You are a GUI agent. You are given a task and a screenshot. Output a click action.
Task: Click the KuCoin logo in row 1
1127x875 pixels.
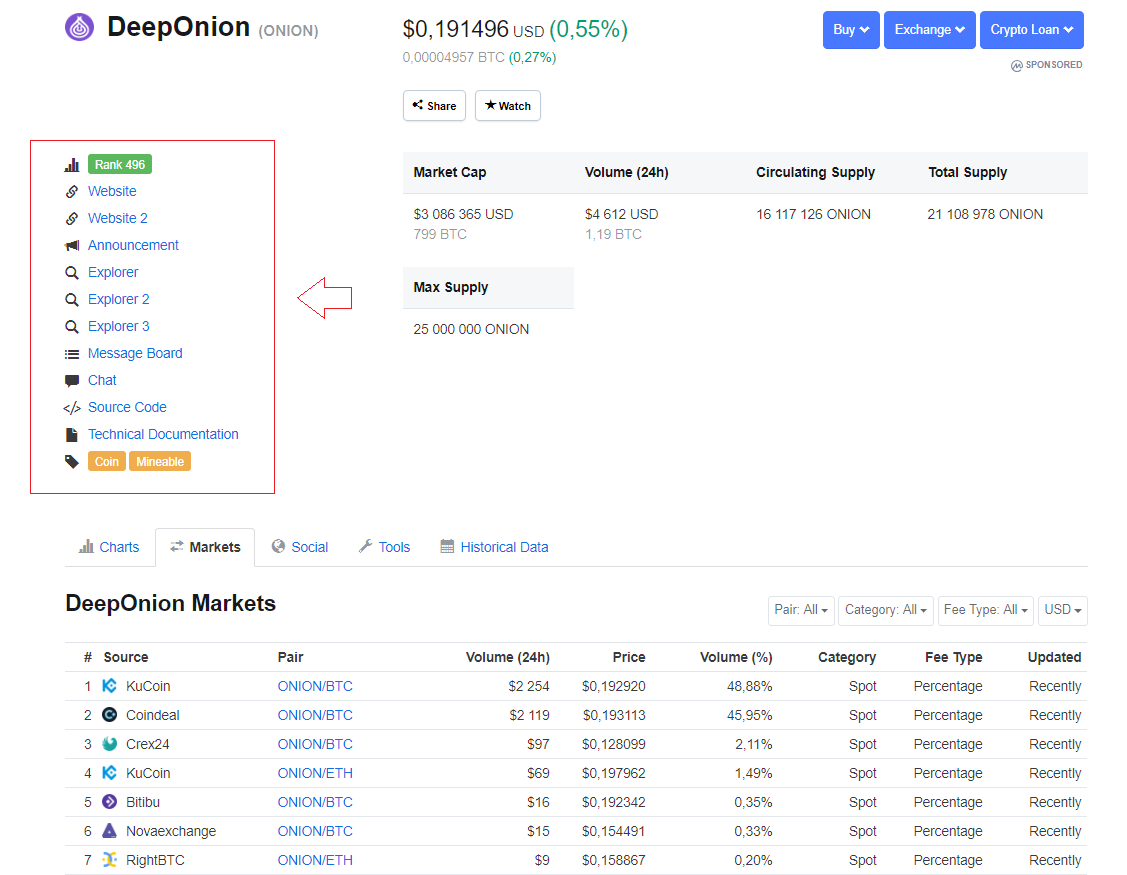click(x=109, y=686)
